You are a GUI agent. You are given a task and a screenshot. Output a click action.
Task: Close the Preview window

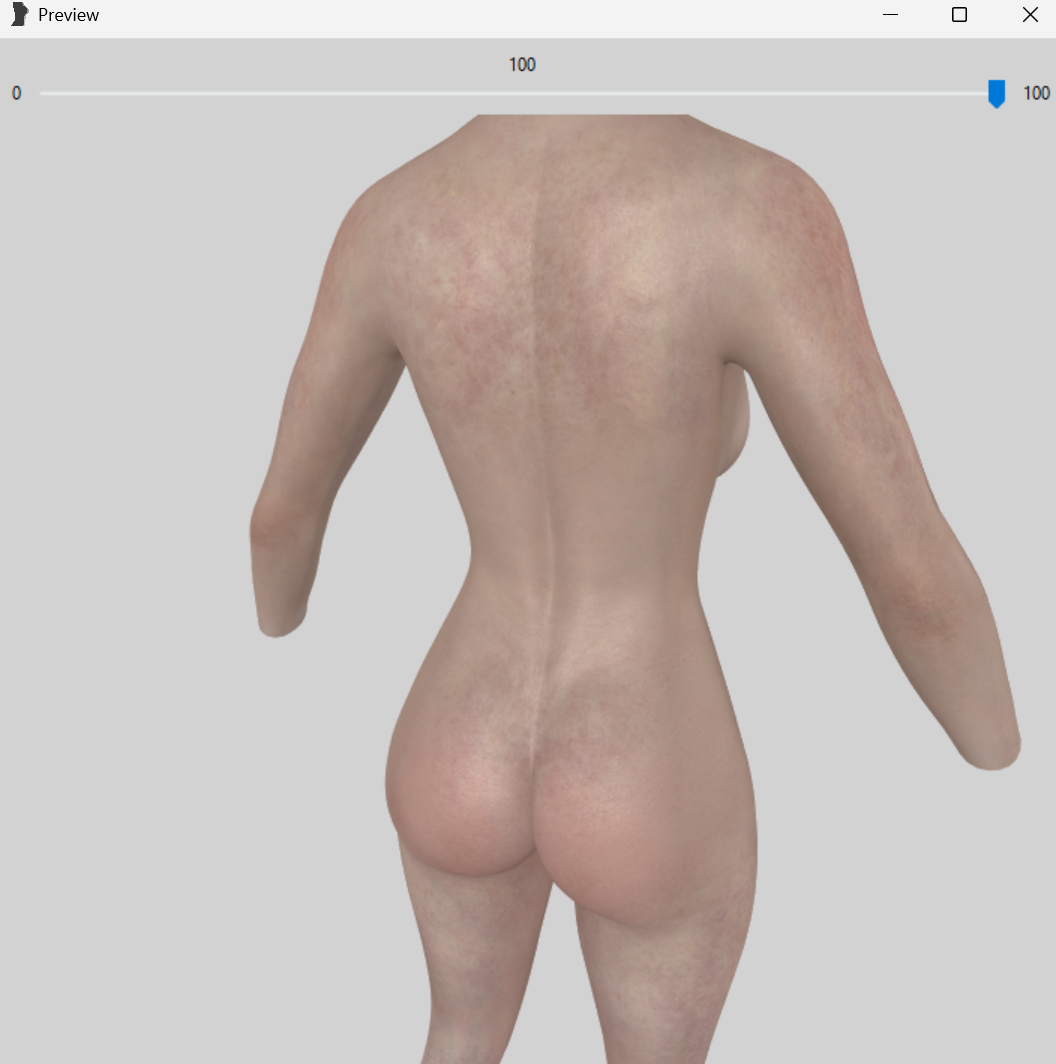click(x=1030, y=14)
